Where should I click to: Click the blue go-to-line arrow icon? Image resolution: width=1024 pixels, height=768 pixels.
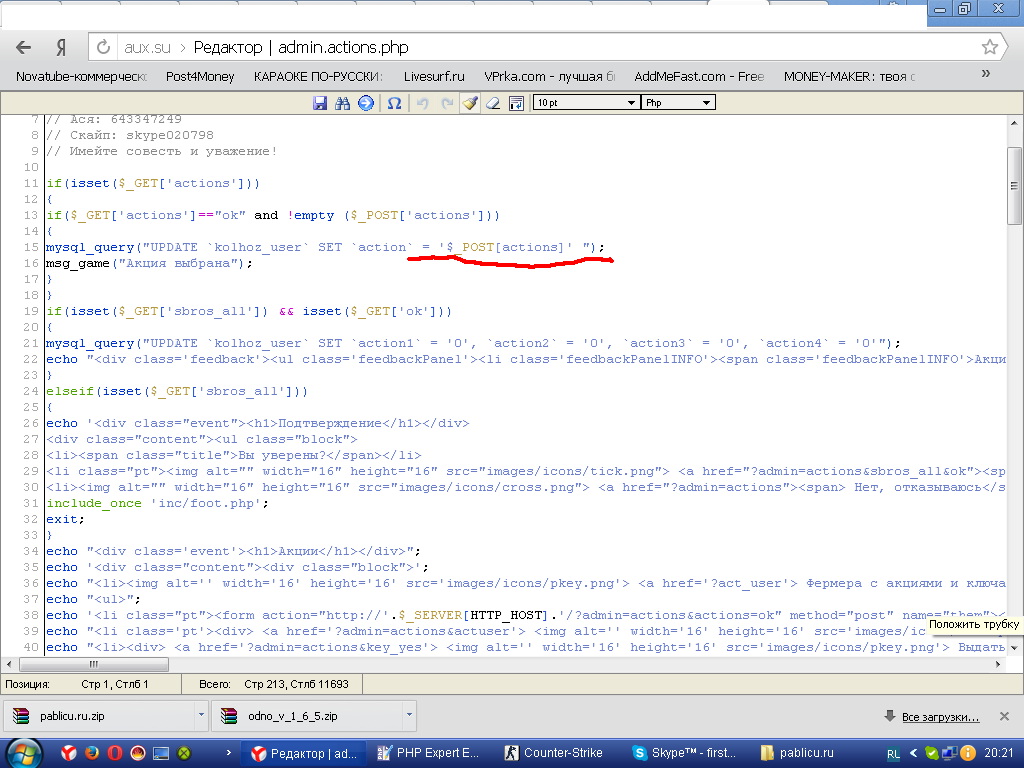coord(366,103)
